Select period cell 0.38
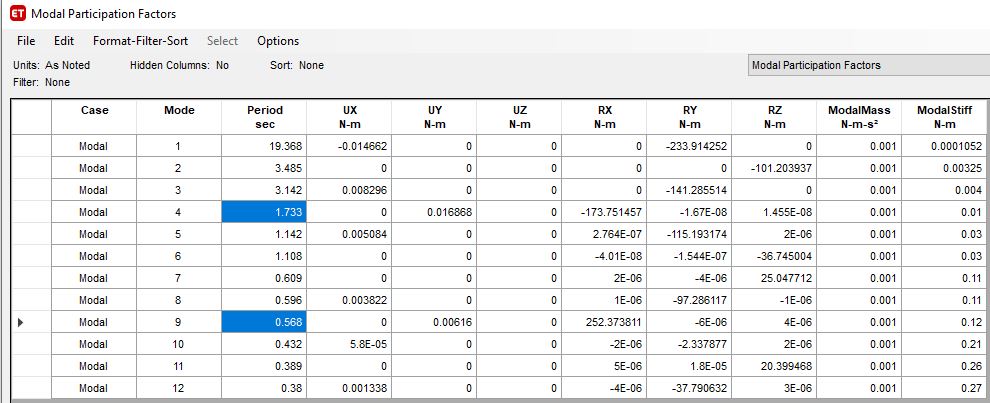Image resolution: width=990 pixels, height=403 pixels. click(264, 388)
